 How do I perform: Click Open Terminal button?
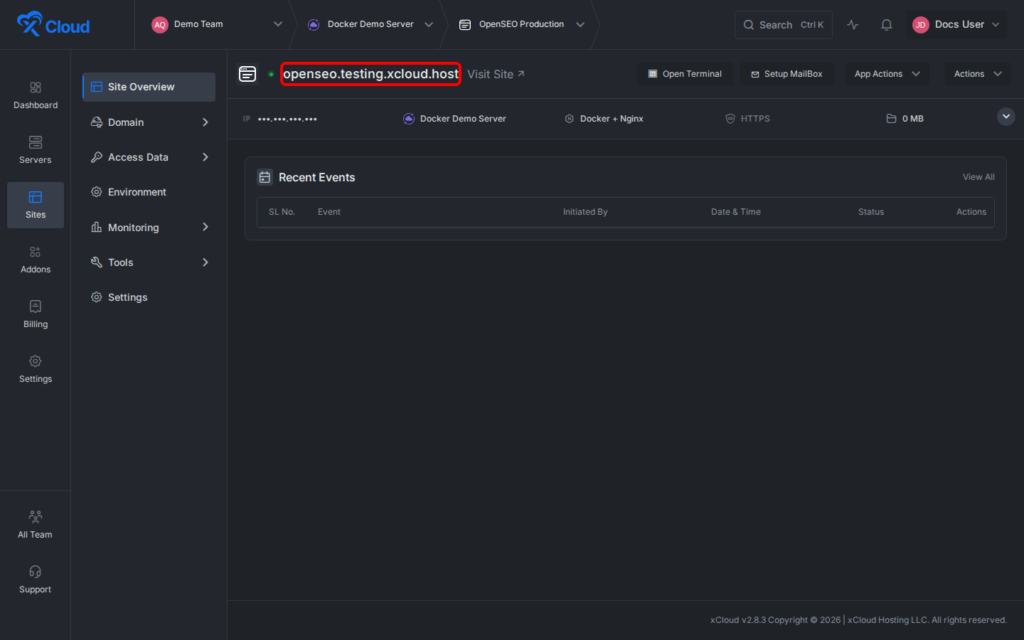pyautogui.click(x=684, y=74)
